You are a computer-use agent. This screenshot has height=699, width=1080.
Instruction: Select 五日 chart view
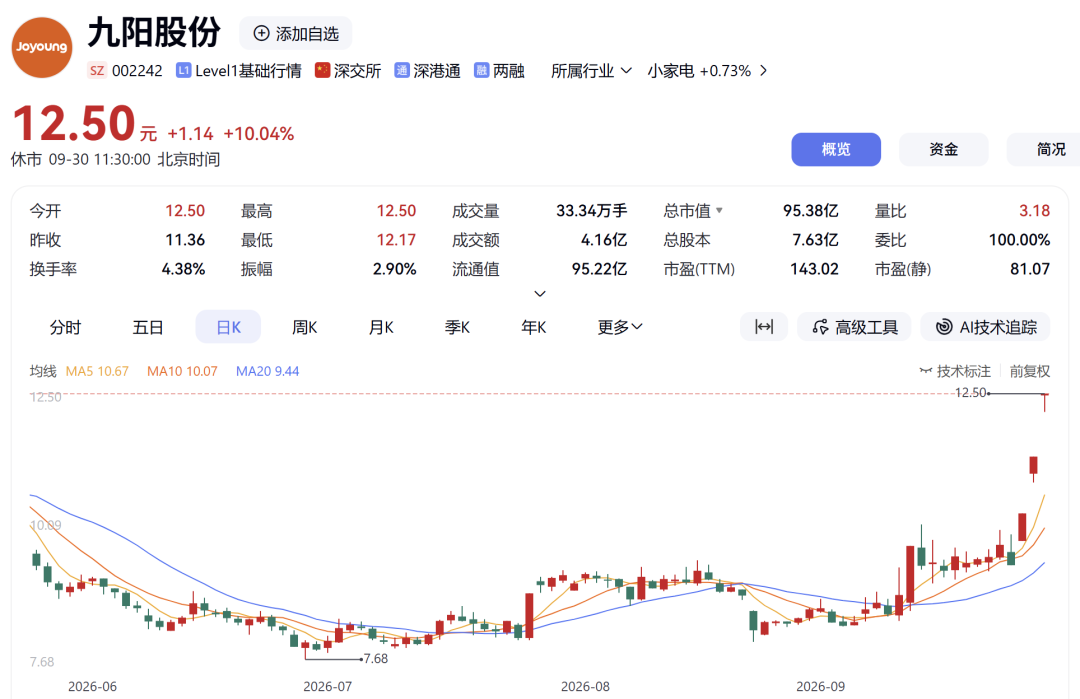tap(147, 326)
